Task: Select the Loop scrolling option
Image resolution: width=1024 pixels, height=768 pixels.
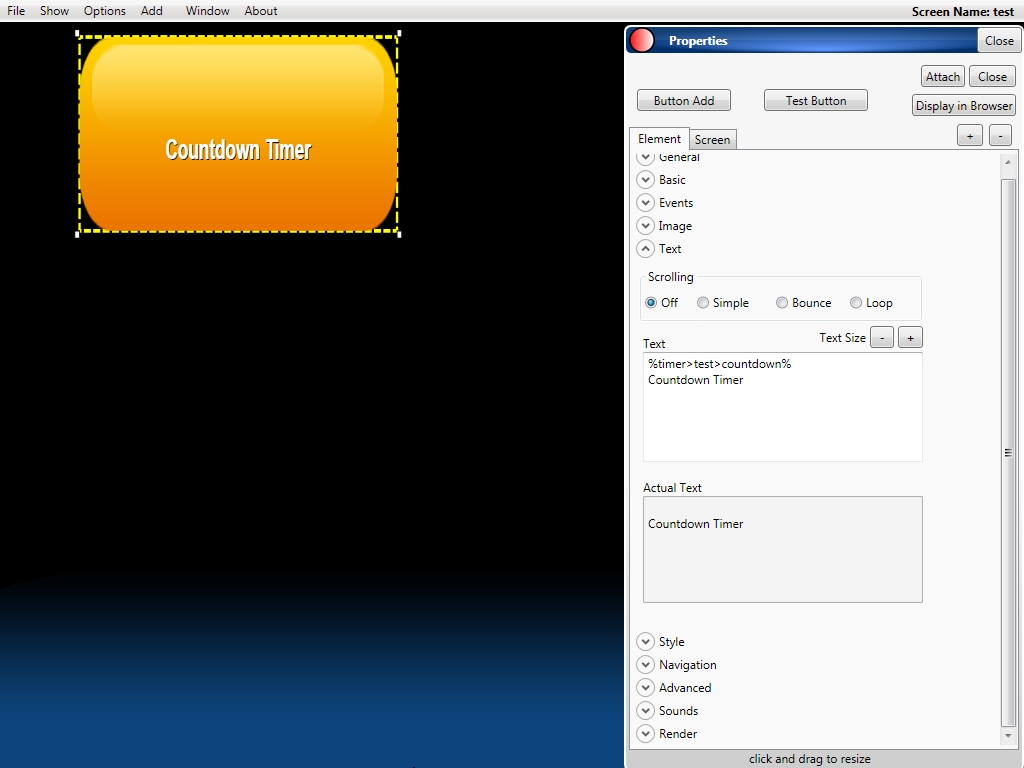Action: coord(856,303)
